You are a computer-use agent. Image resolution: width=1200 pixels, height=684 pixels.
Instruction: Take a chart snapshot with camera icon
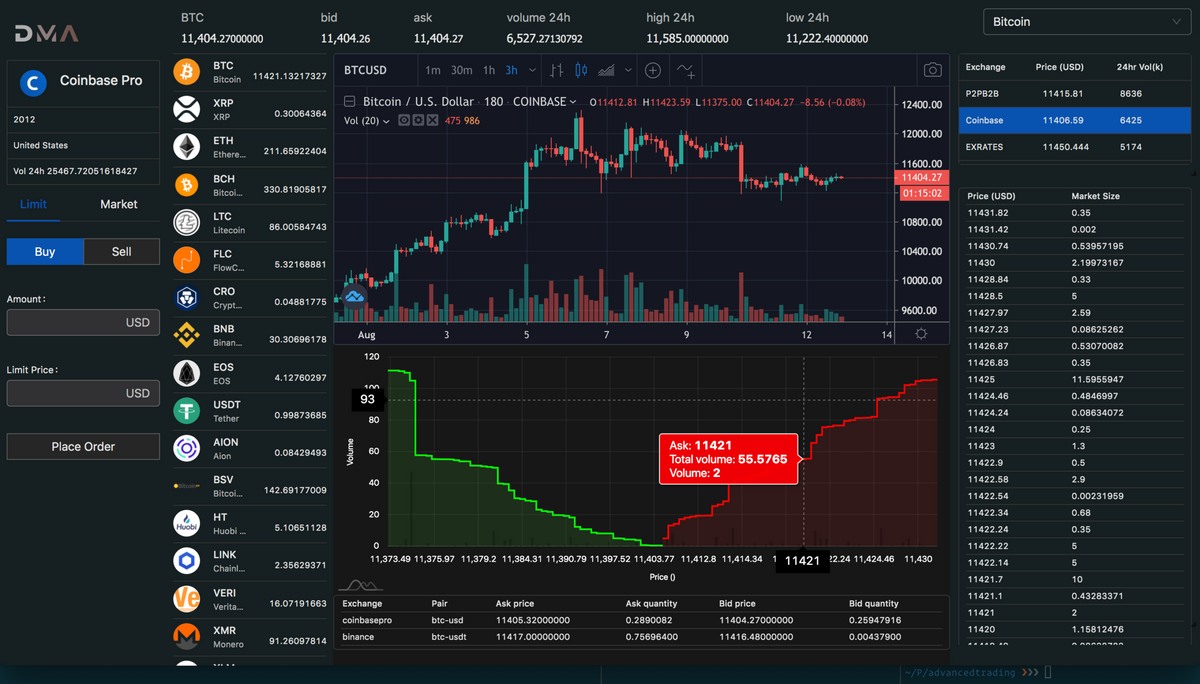pos(932,70)
